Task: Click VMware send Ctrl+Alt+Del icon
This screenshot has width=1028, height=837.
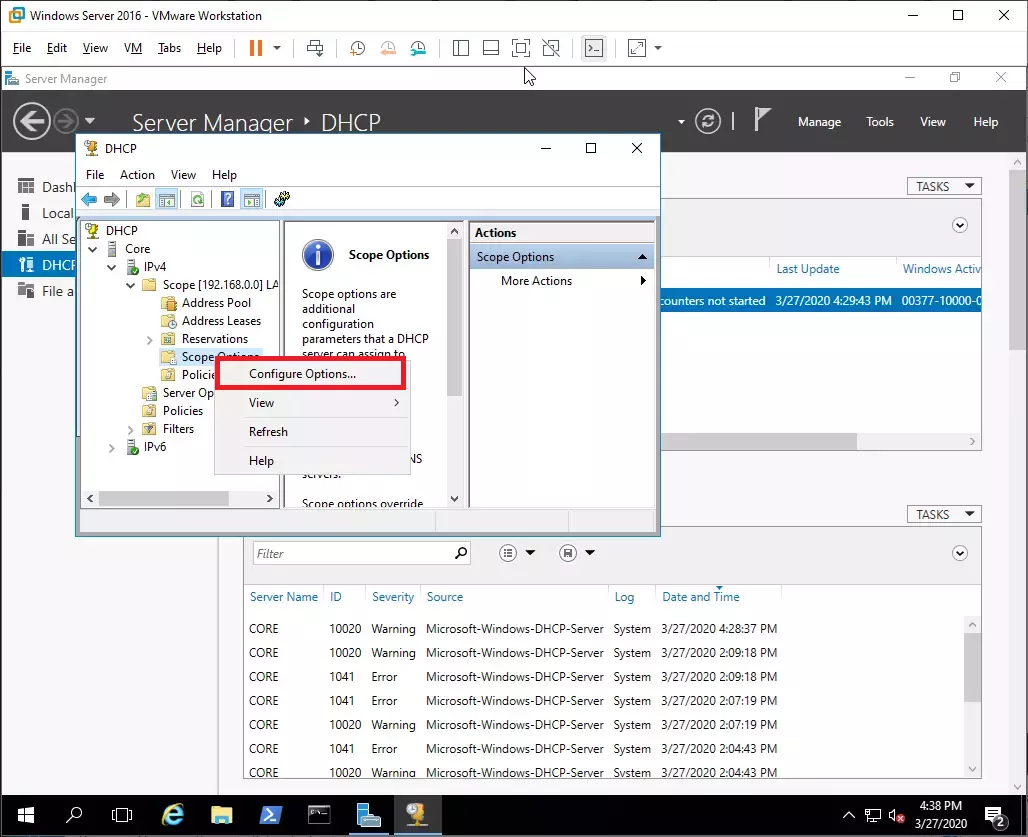Action: (x=315, y=48)
